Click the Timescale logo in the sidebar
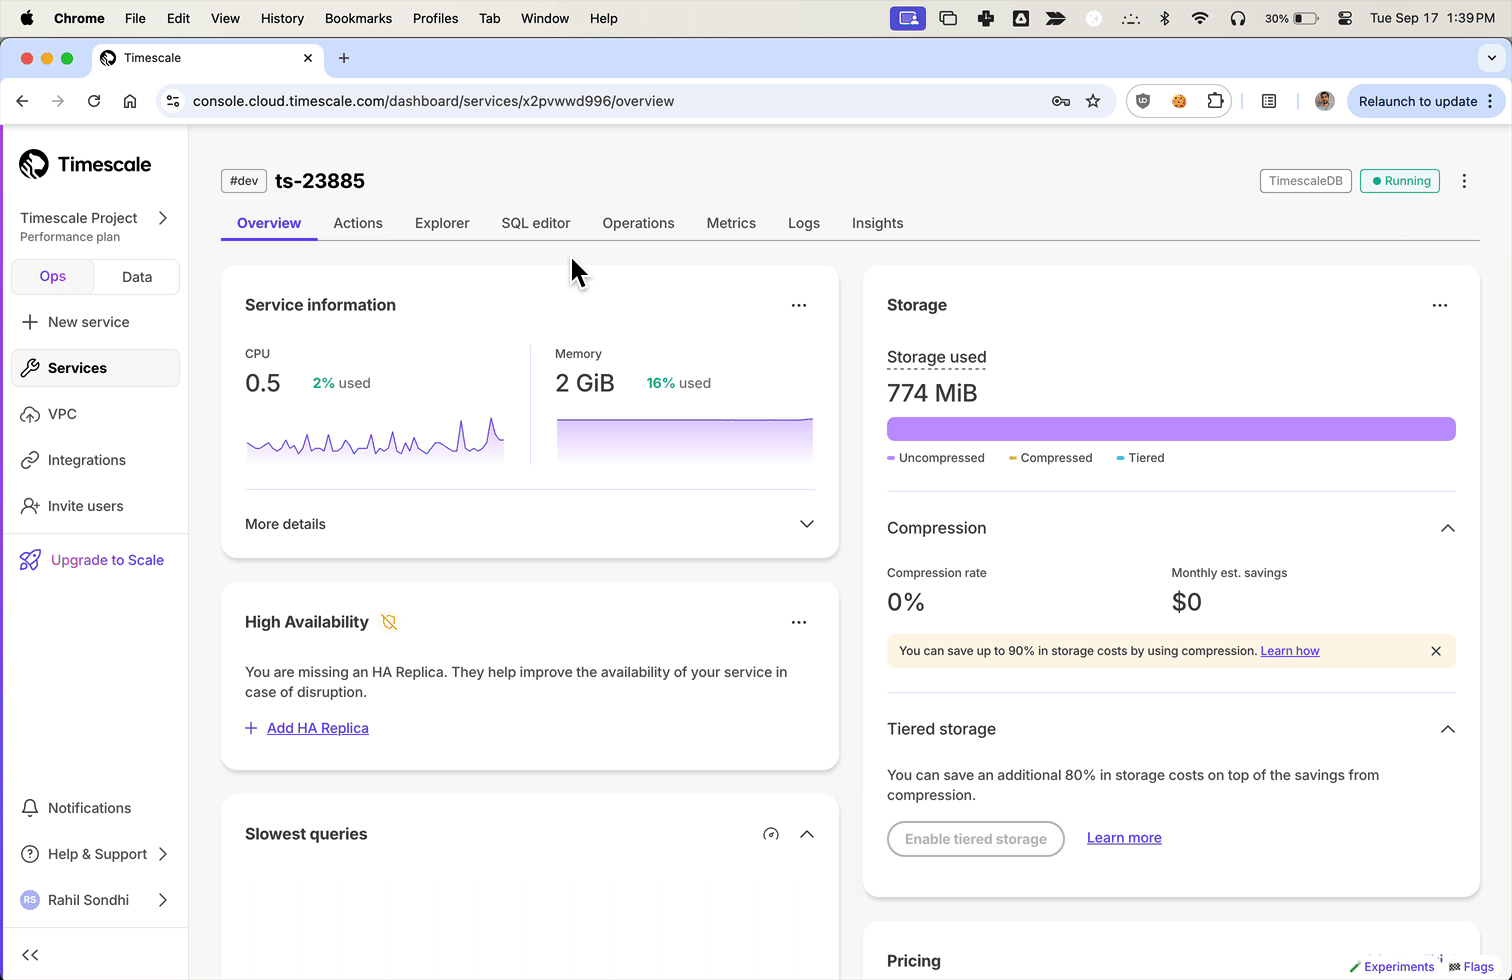1512x980 pixels. click(85, 164)
